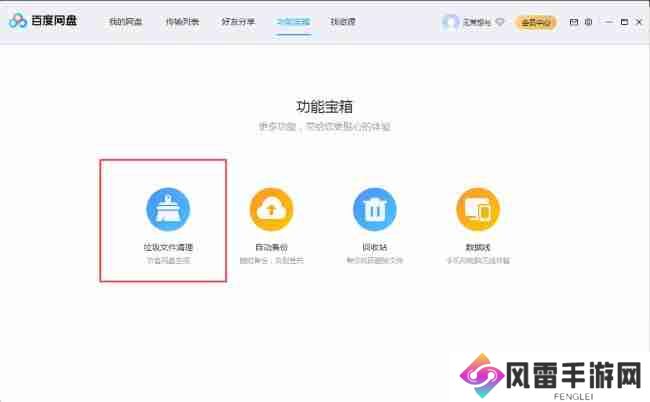Switch to the 找资源 tab
Screen dimensions: 650x402
coord(343,22)
